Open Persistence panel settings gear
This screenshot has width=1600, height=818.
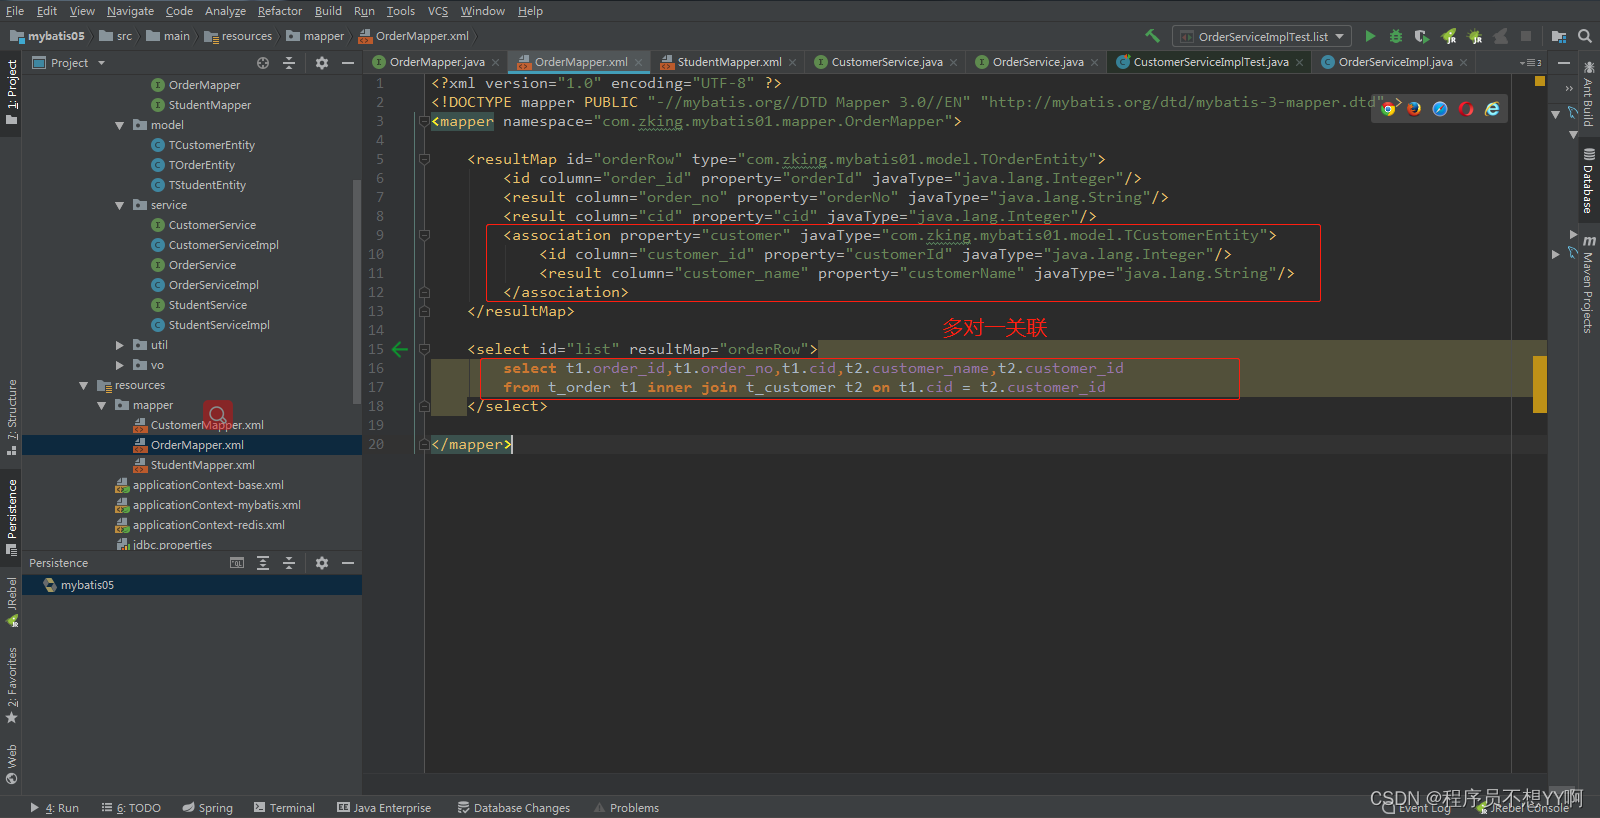click(322, 563)
